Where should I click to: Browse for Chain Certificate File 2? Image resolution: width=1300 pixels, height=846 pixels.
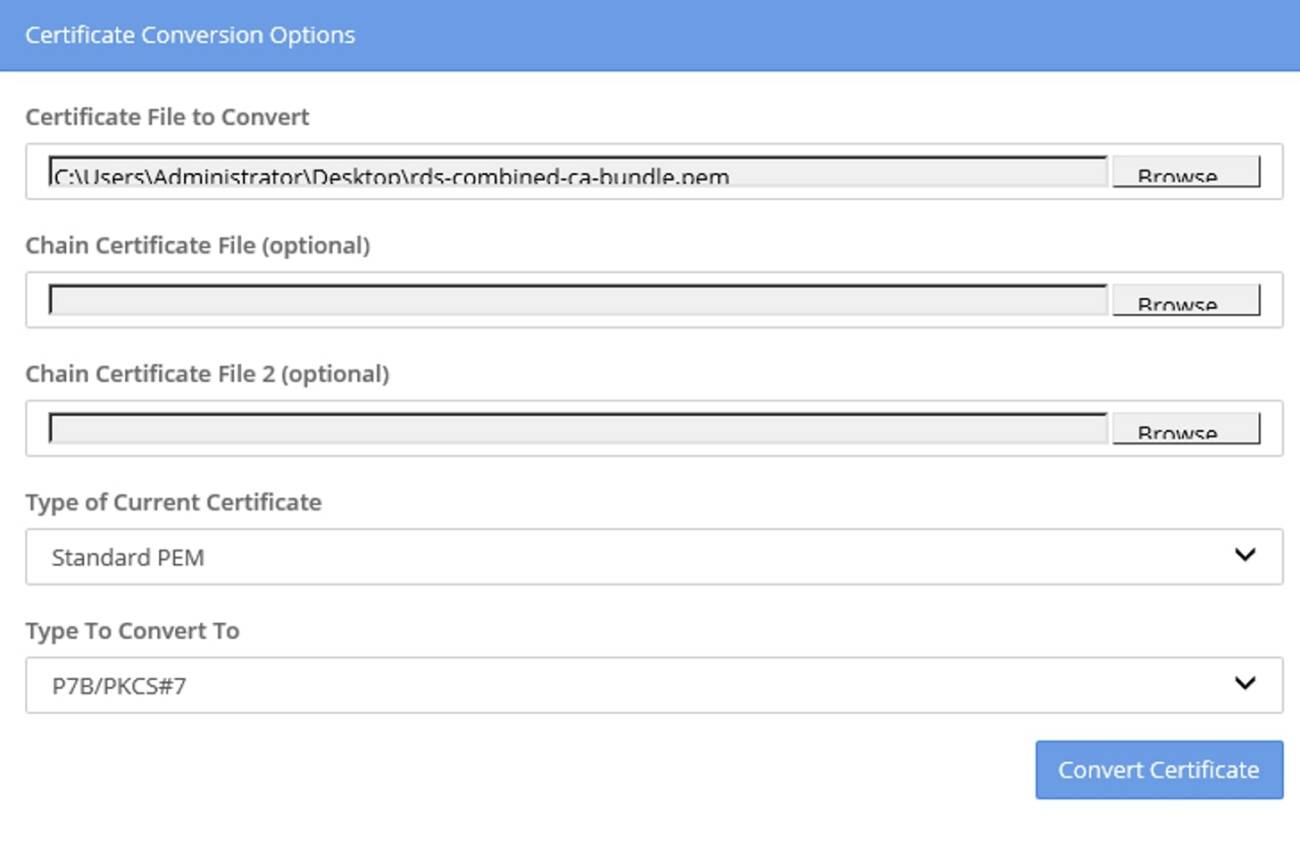pyautogui.click(x=1185, y=428)
